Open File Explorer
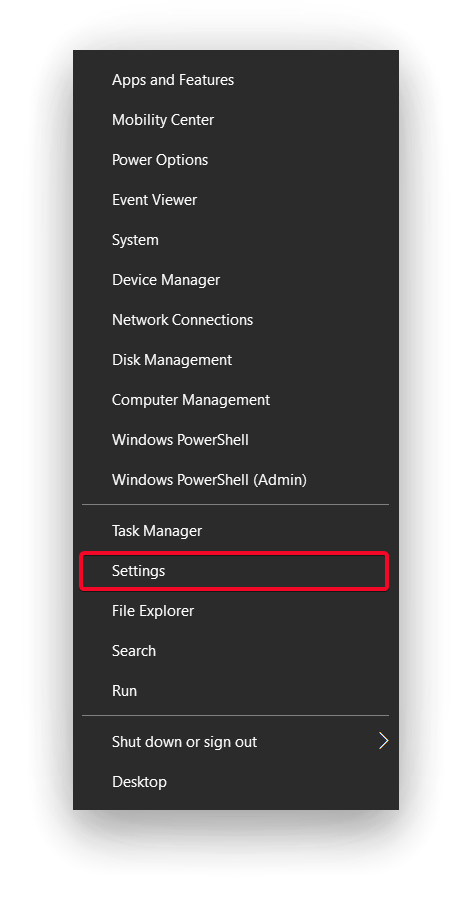The width and height of the screenshot is (472, 903). tap(235, 610)
